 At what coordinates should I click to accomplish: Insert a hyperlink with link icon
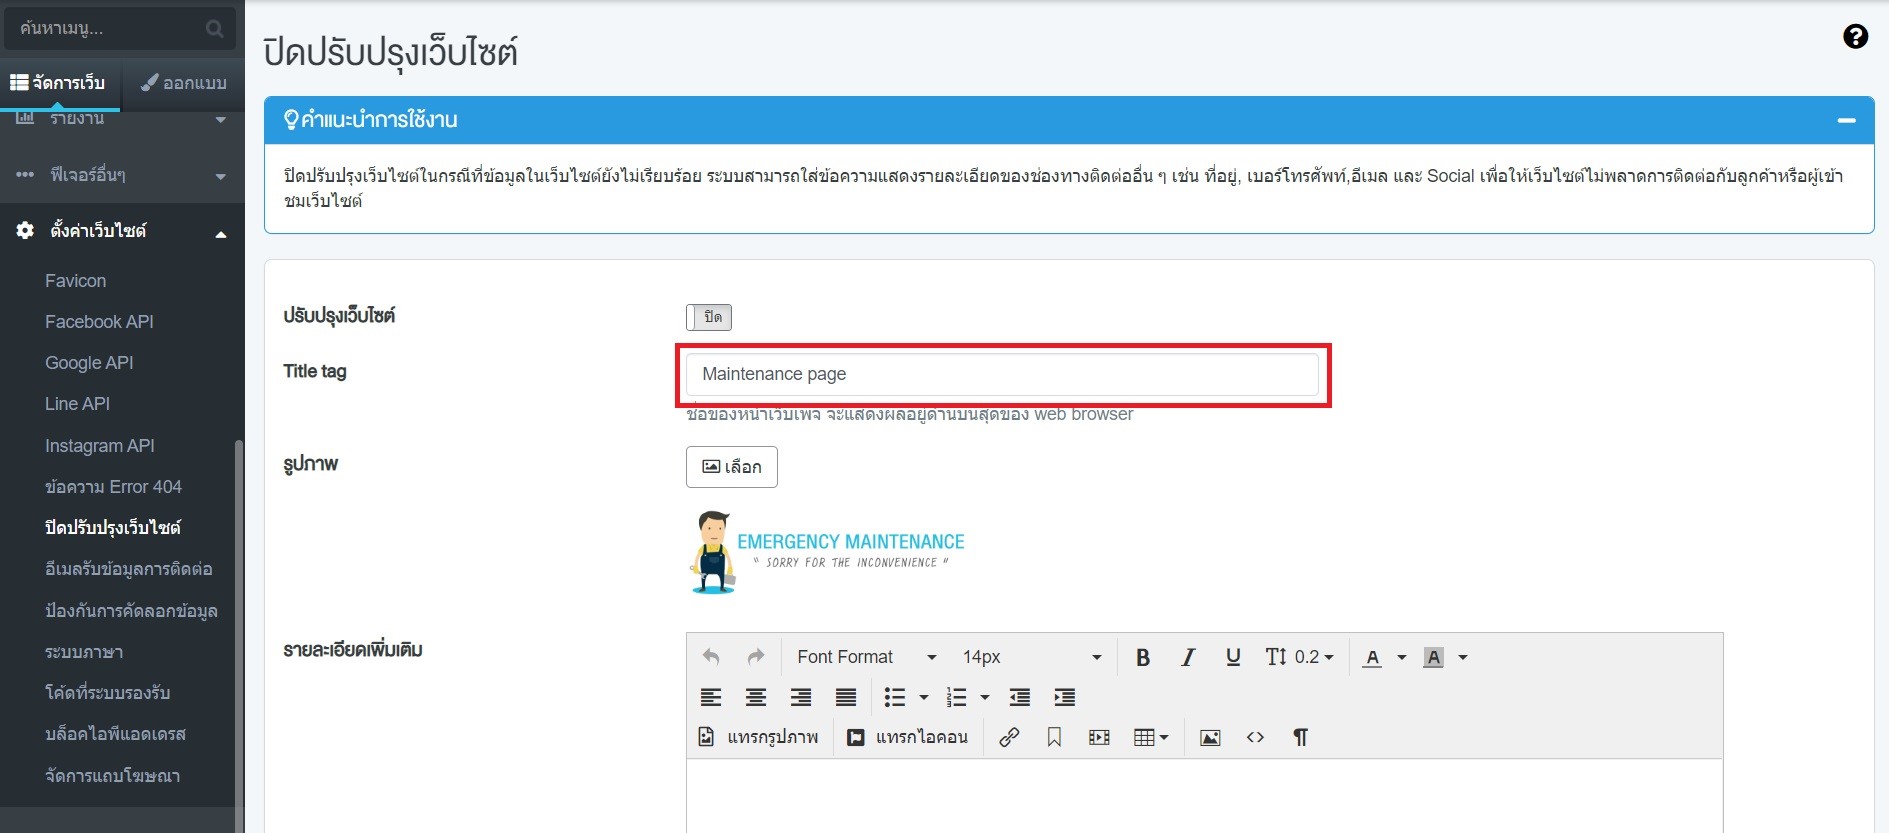coord(1009,737)
